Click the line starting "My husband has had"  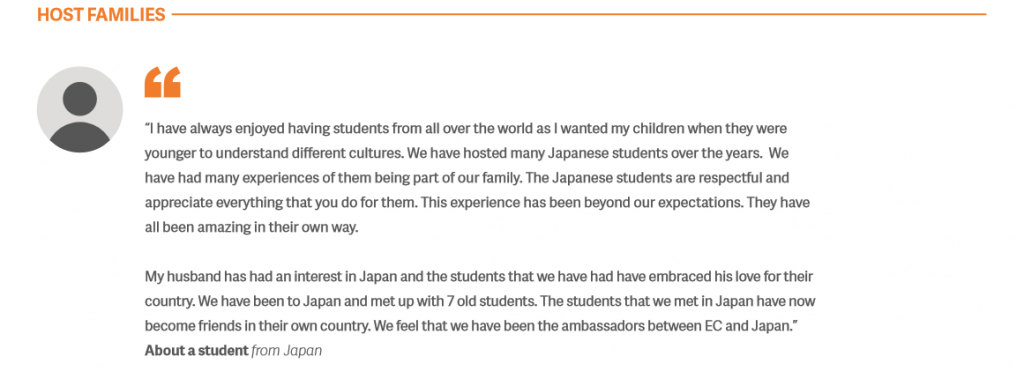pos(479,276)
